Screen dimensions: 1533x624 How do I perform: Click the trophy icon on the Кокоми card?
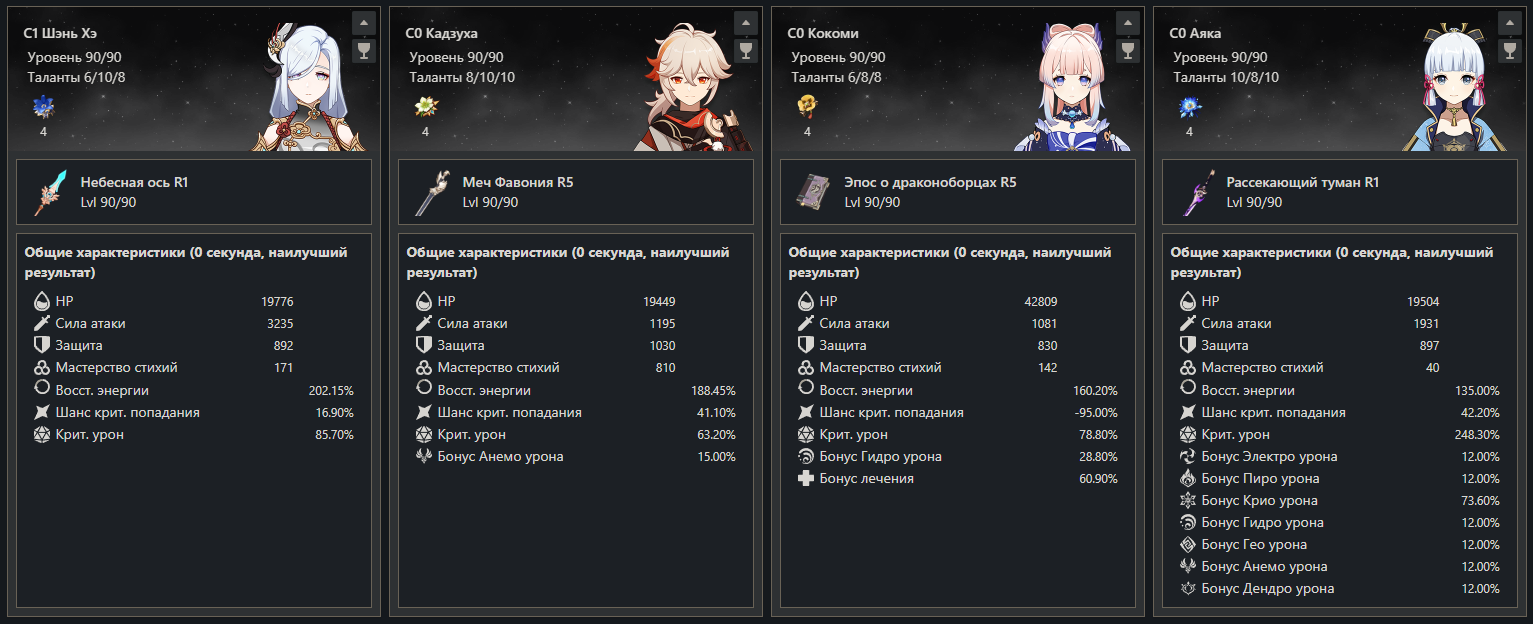click(1128, 50)
